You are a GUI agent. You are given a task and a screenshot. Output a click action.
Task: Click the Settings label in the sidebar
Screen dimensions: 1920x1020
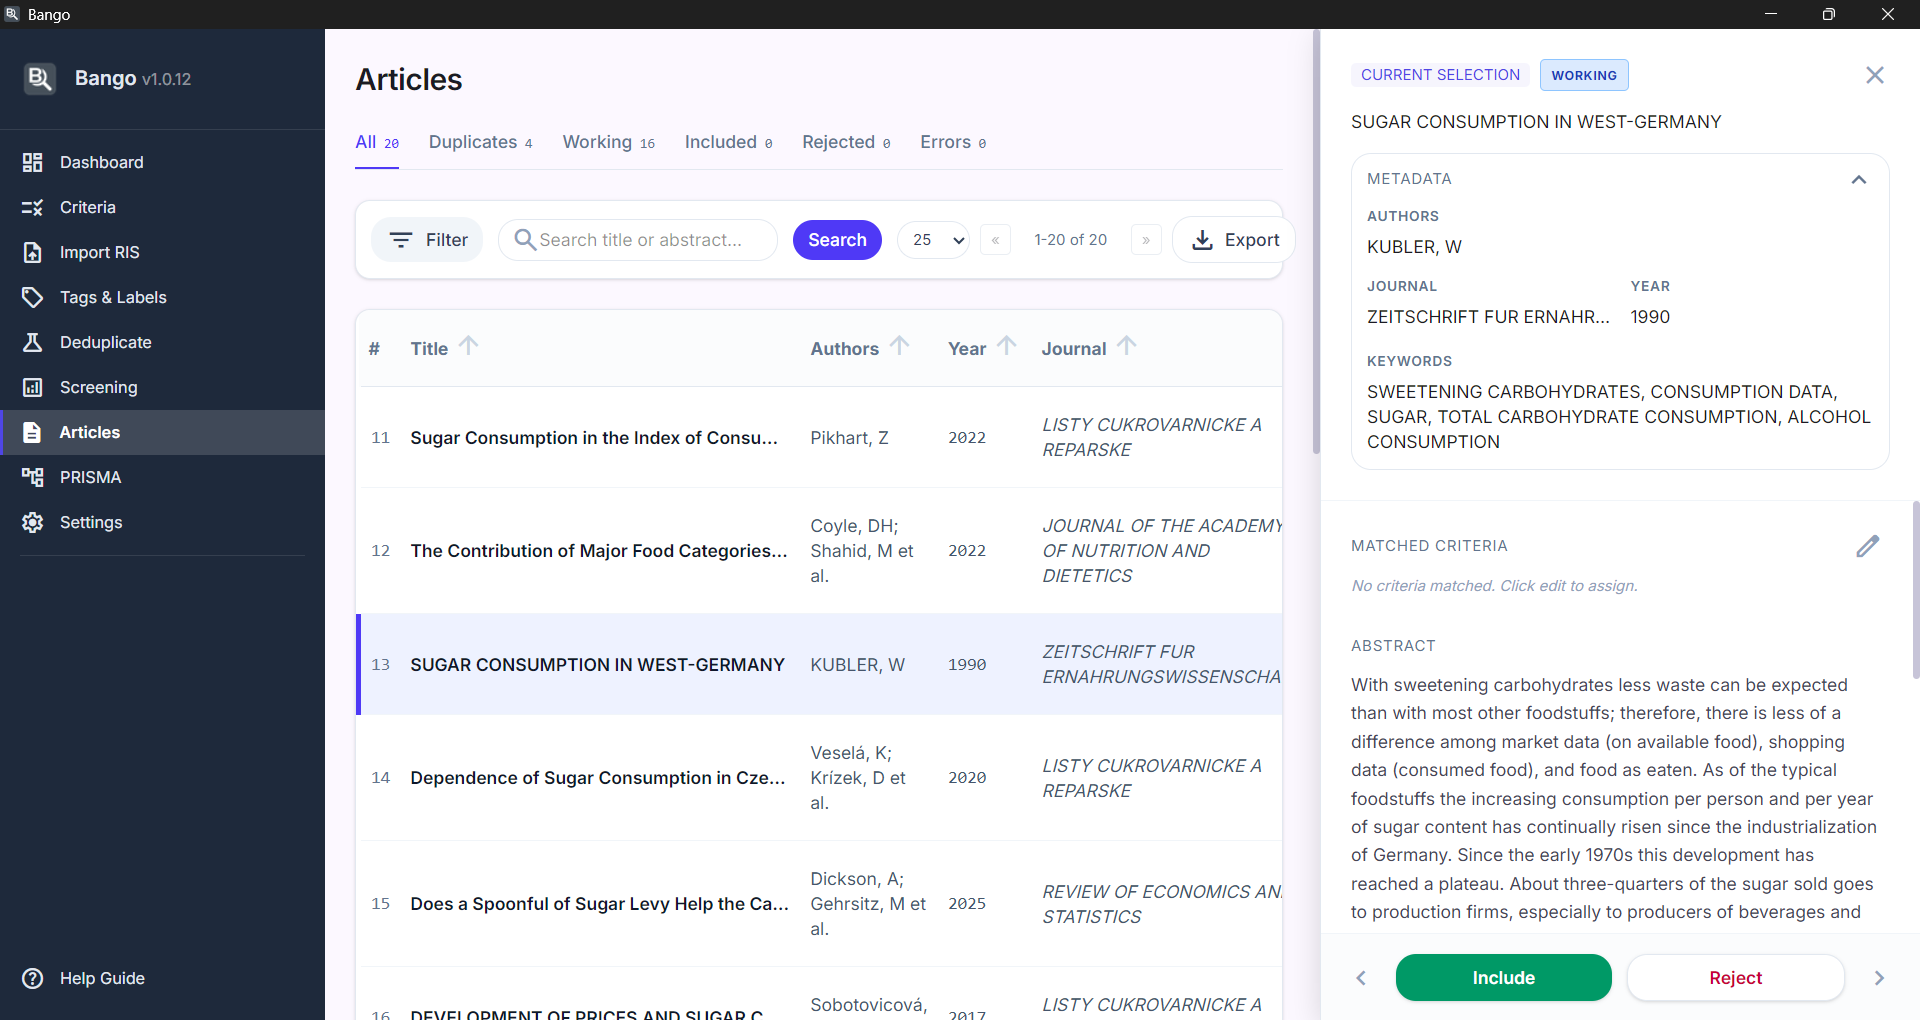(91, 522)
